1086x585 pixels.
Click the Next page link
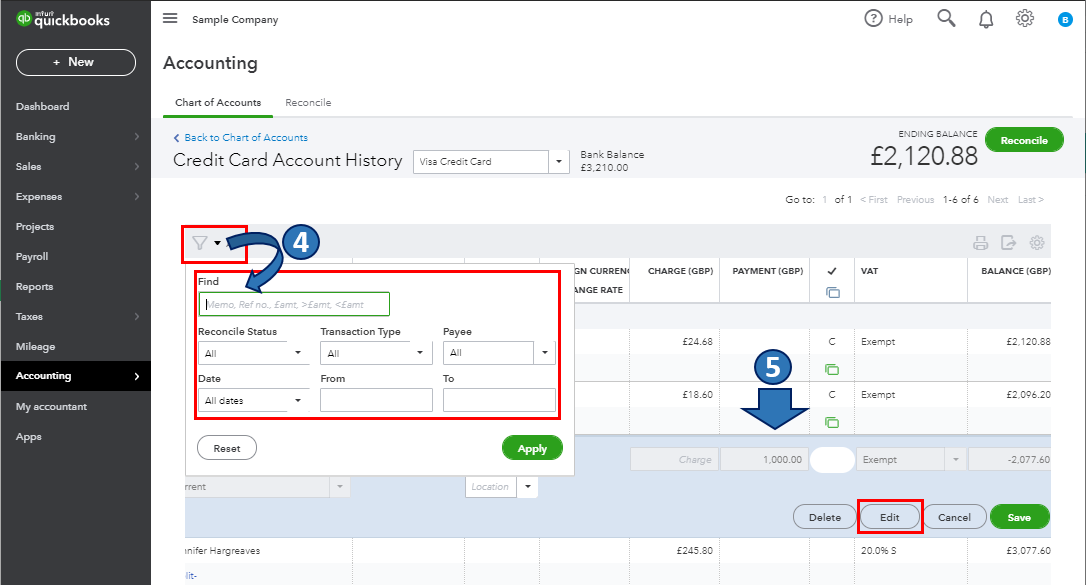click(x=997, y=199)
